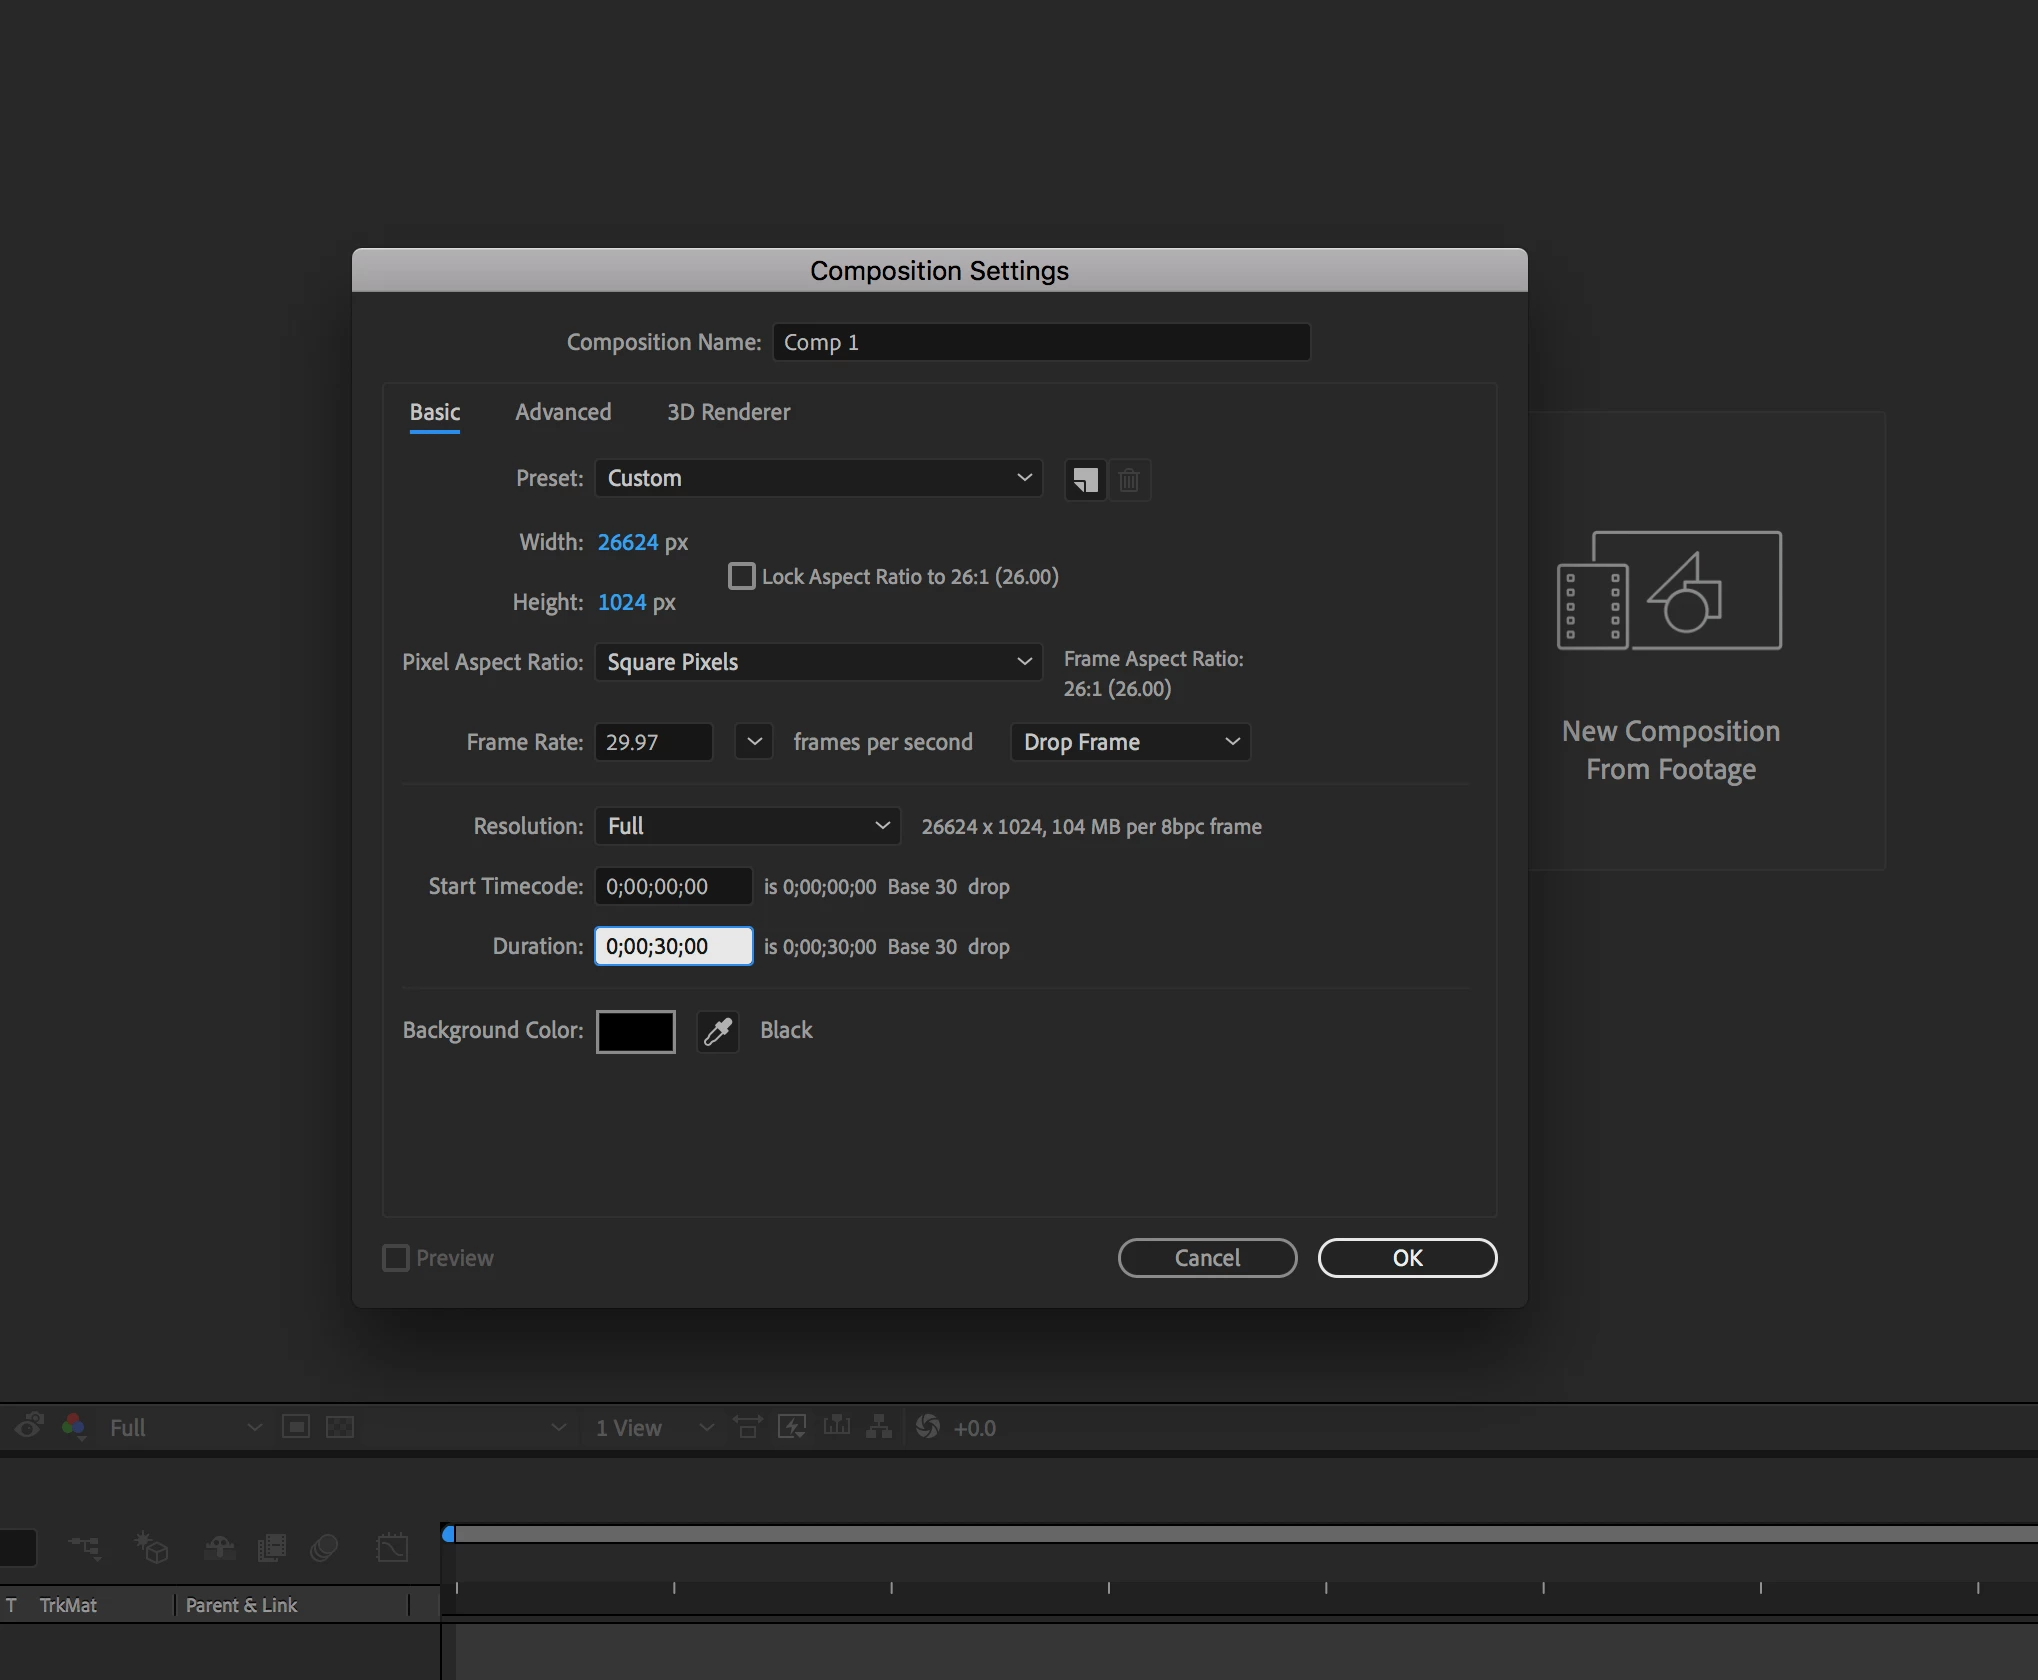The image size is (2038, 1680).
Task: Toggle the transparency grid button
Action: pyautogui.click(x=340, y=1427)
